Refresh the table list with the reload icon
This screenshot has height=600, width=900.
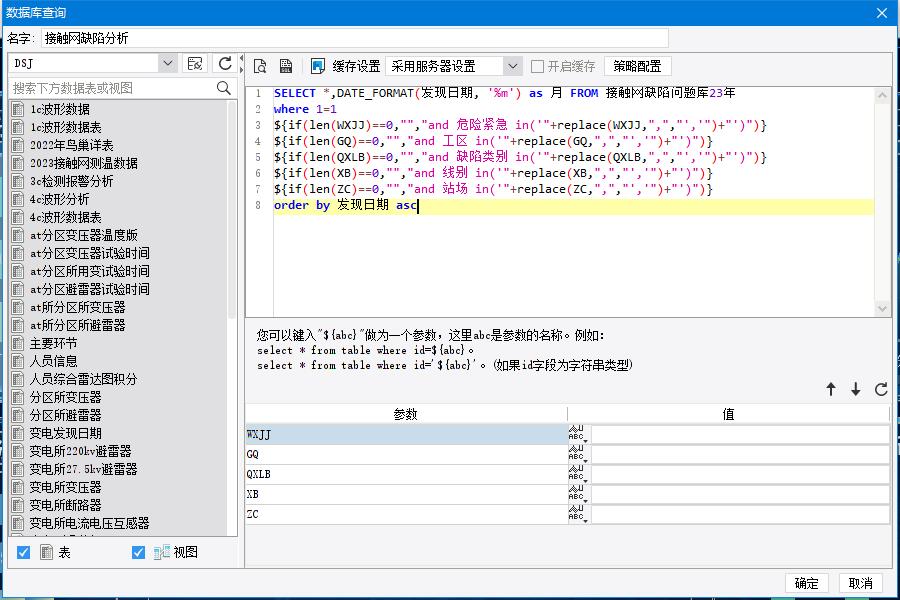225,63
